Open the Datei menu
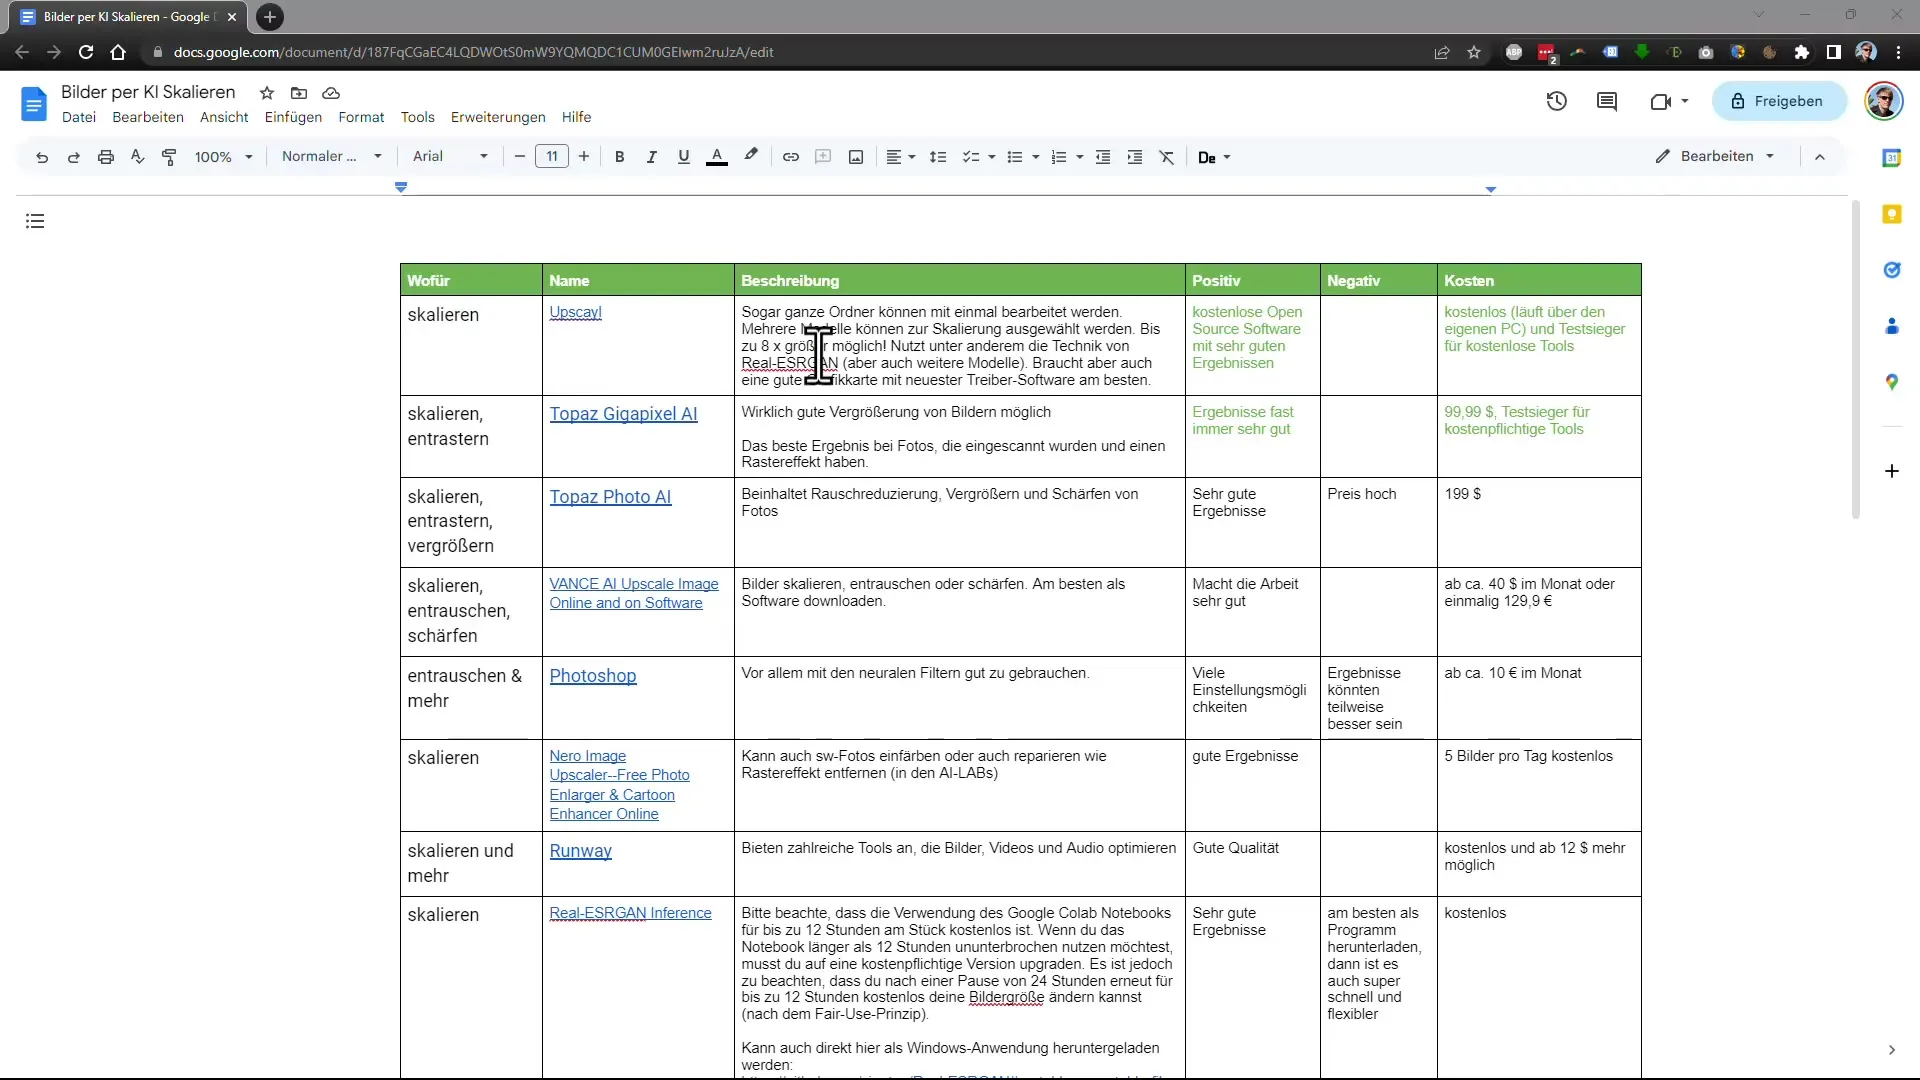Viewport: 1920px width, 1080px height. click(79, 116)
